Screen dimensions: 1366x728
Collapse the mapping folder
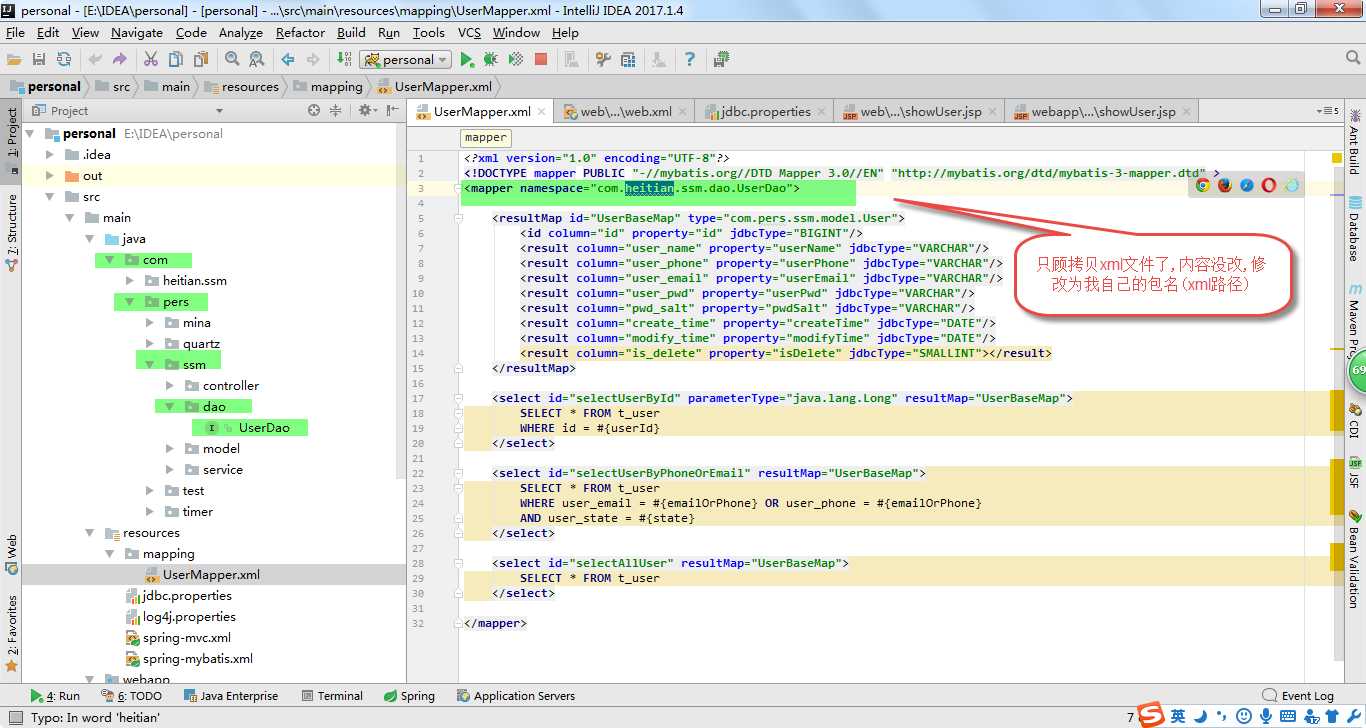point(110,554)
